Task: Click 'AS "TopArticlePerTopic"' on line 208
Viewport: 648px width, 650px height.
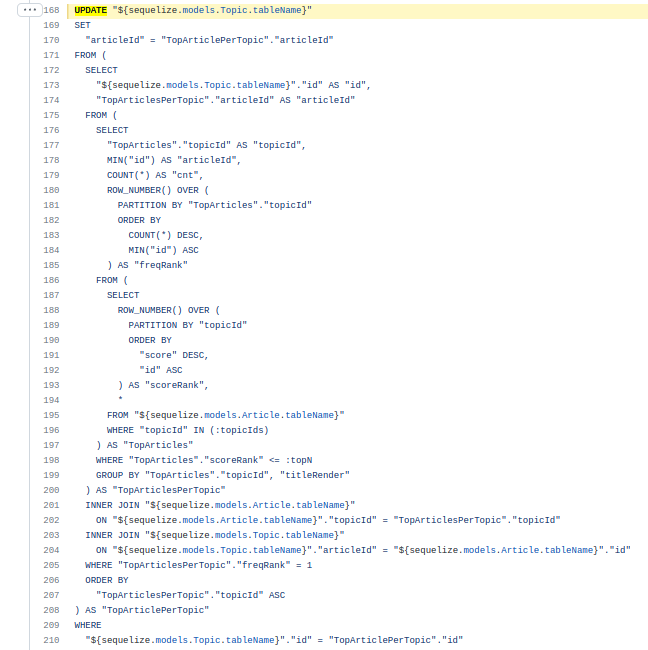Action: [x=147, y=610]
